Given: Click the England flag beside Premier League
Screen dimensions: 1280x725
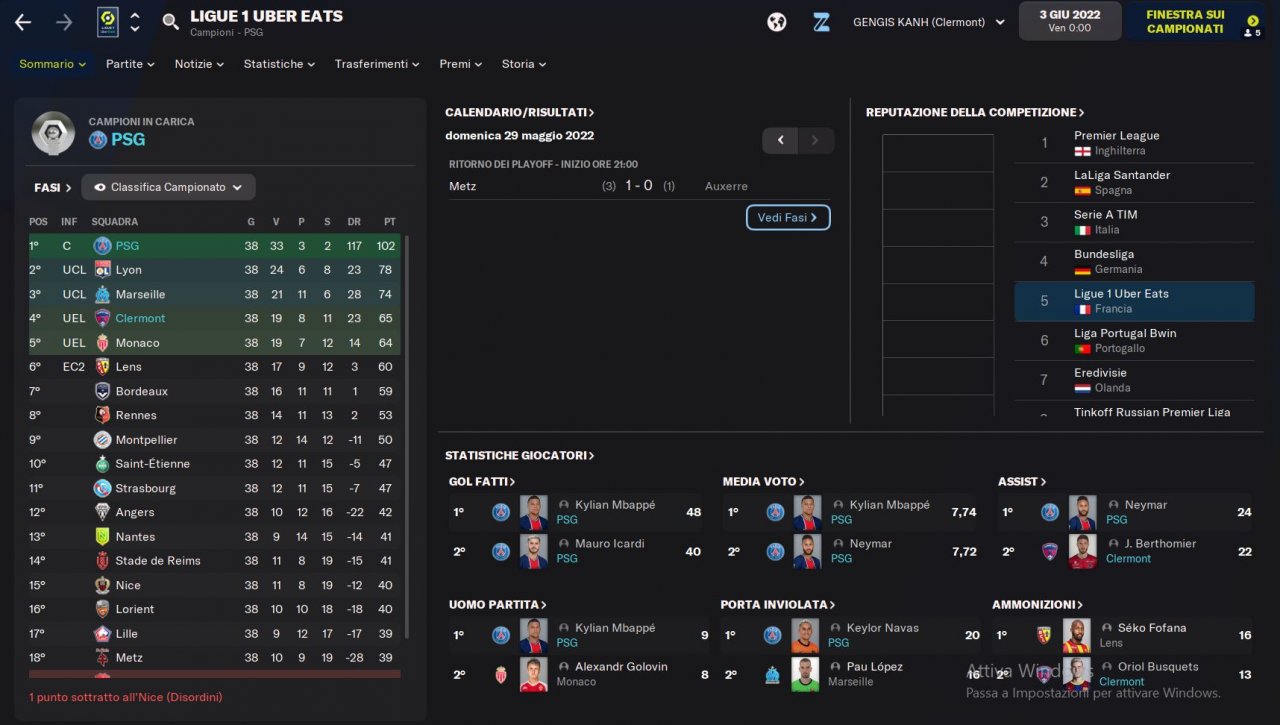Looking at the screenshot, I should point(1082,151).
